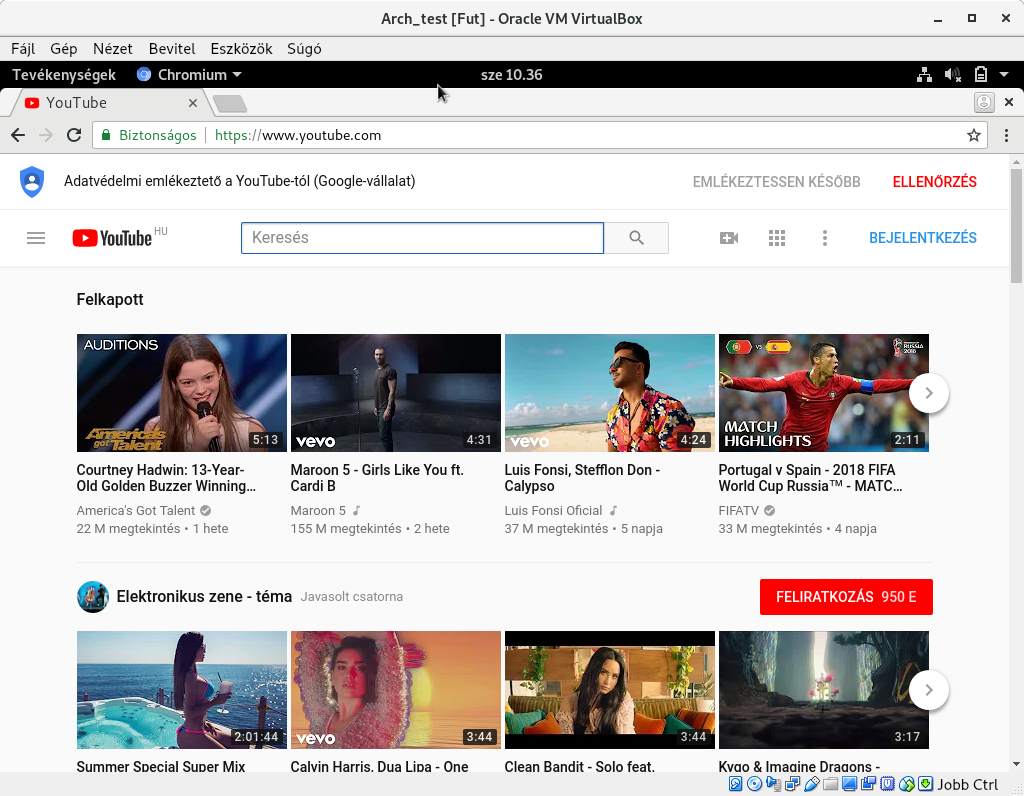Click the browser back arrow
The height and width of the screenshot is (796, 1024).
18,135
